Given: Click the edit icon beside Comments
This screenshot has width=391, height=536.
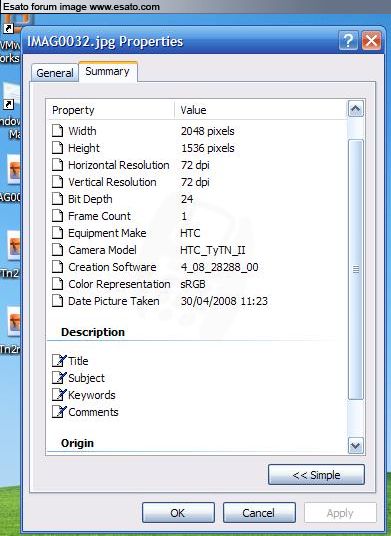Looking at the screenshot, I should pos(59,412).
